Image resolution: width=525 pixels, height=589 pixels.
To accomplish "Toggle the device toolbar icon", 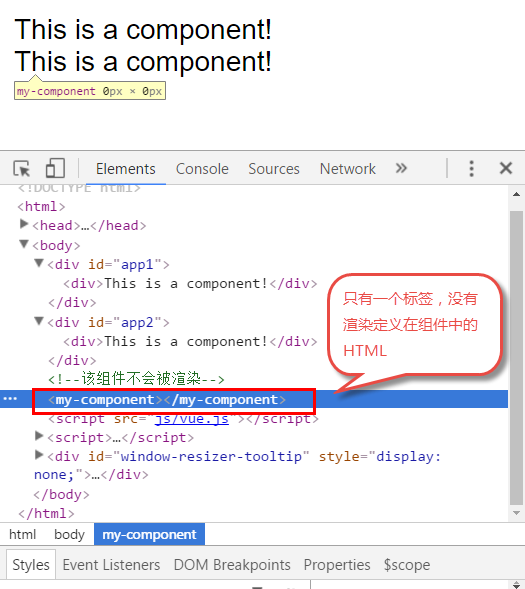I will (x=55, y=168).
